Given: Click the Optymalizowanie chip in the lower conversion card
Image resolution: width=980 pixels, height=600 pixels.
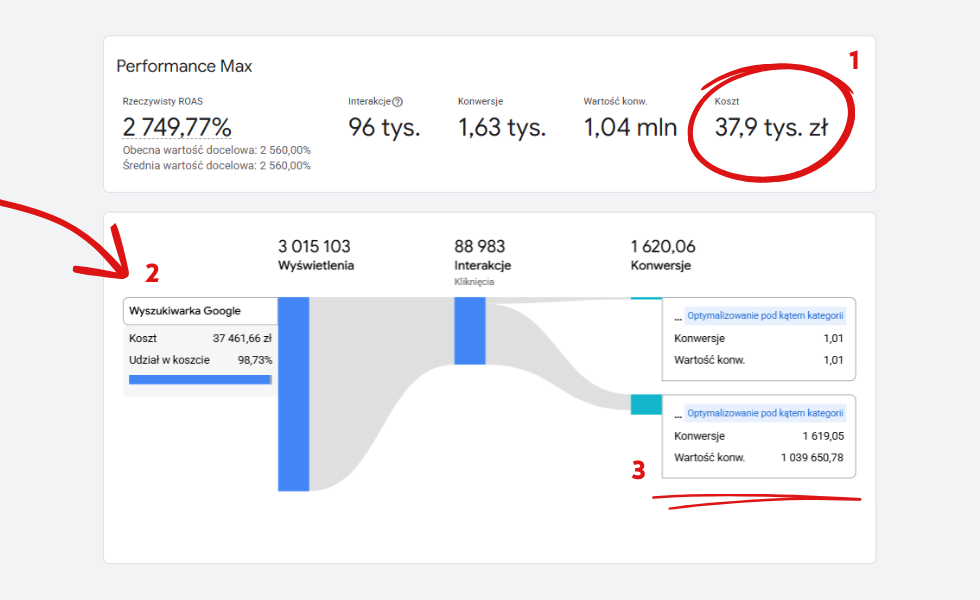Looking at the screenshot, I should point(765,413).
